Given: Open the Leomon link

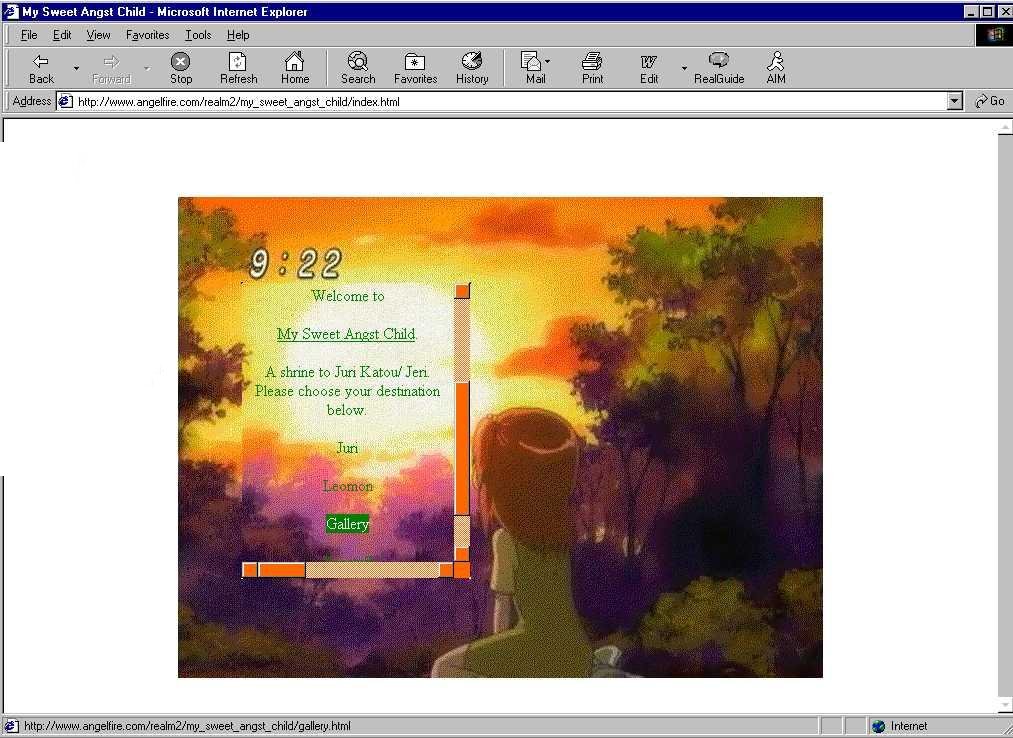Looking at the screenshot, I should coord(348,486).
